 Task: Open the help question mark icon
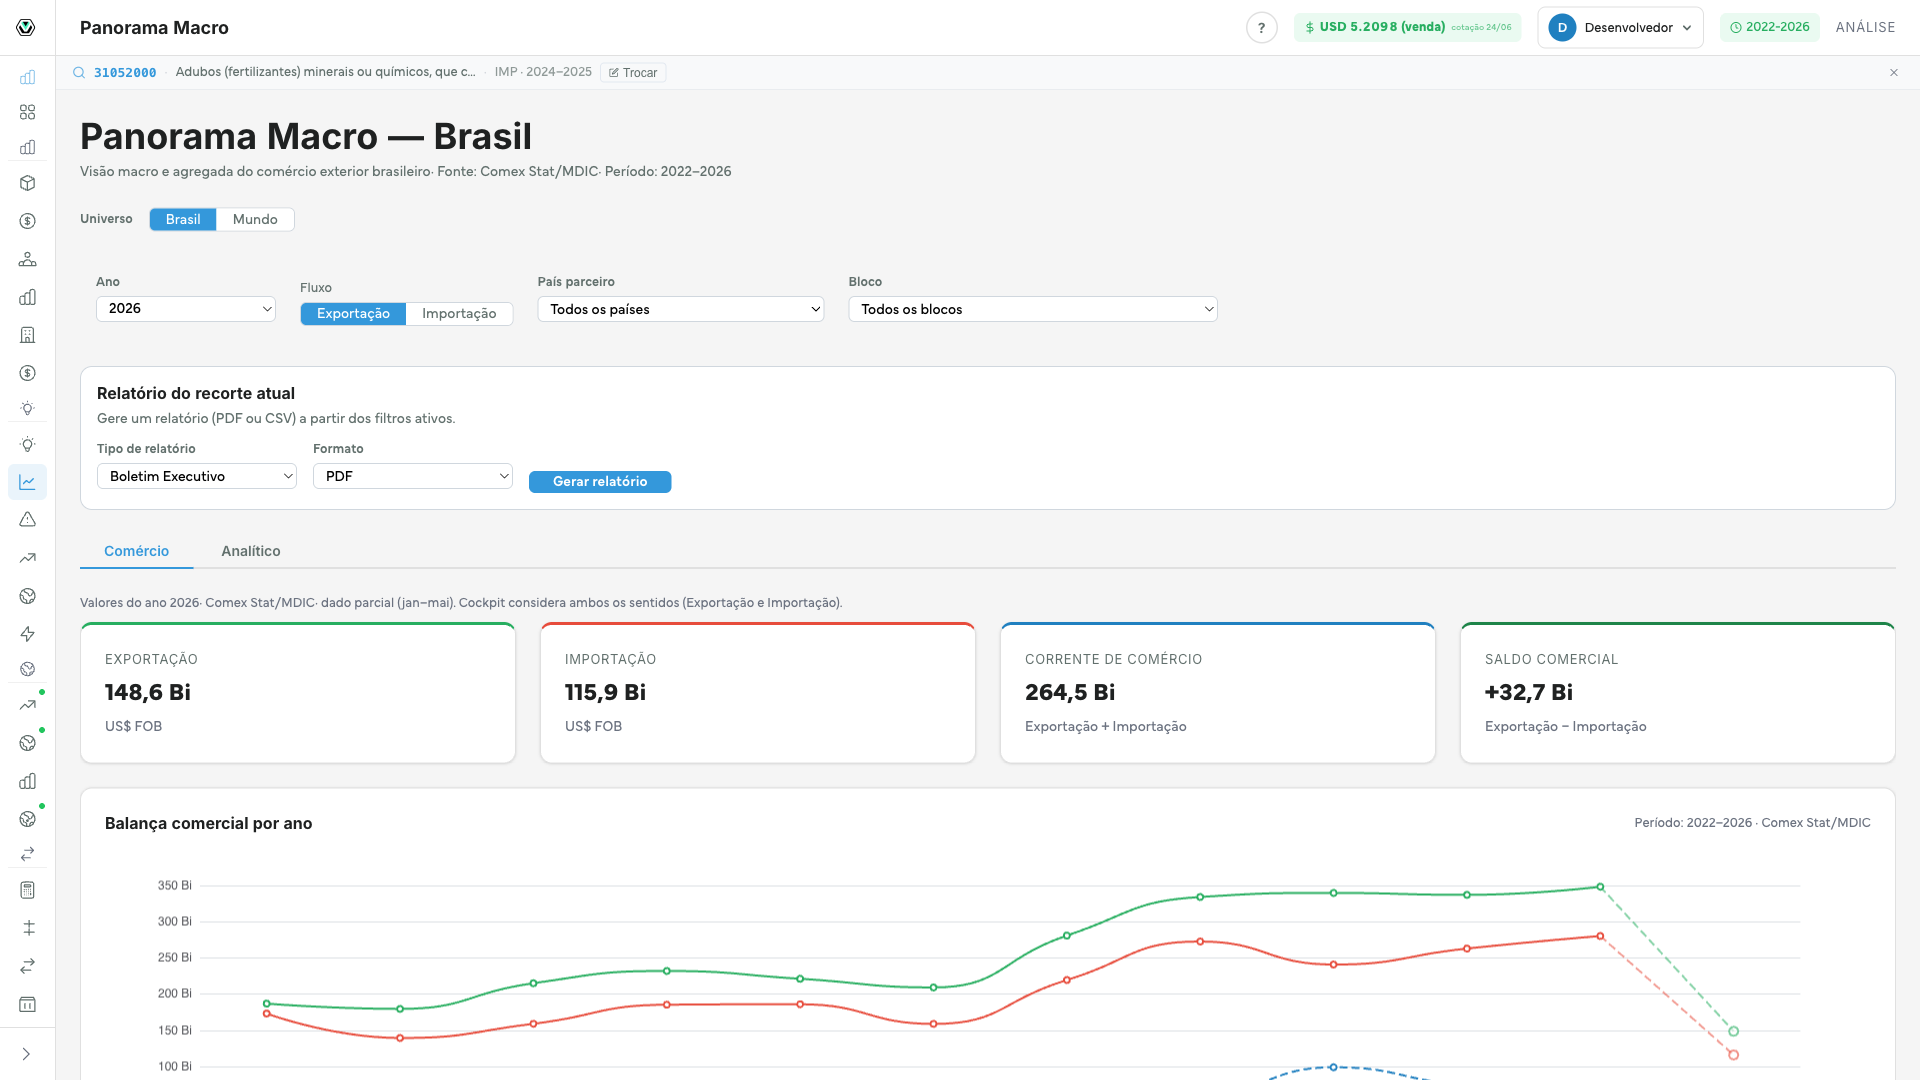click(1261, 28)
